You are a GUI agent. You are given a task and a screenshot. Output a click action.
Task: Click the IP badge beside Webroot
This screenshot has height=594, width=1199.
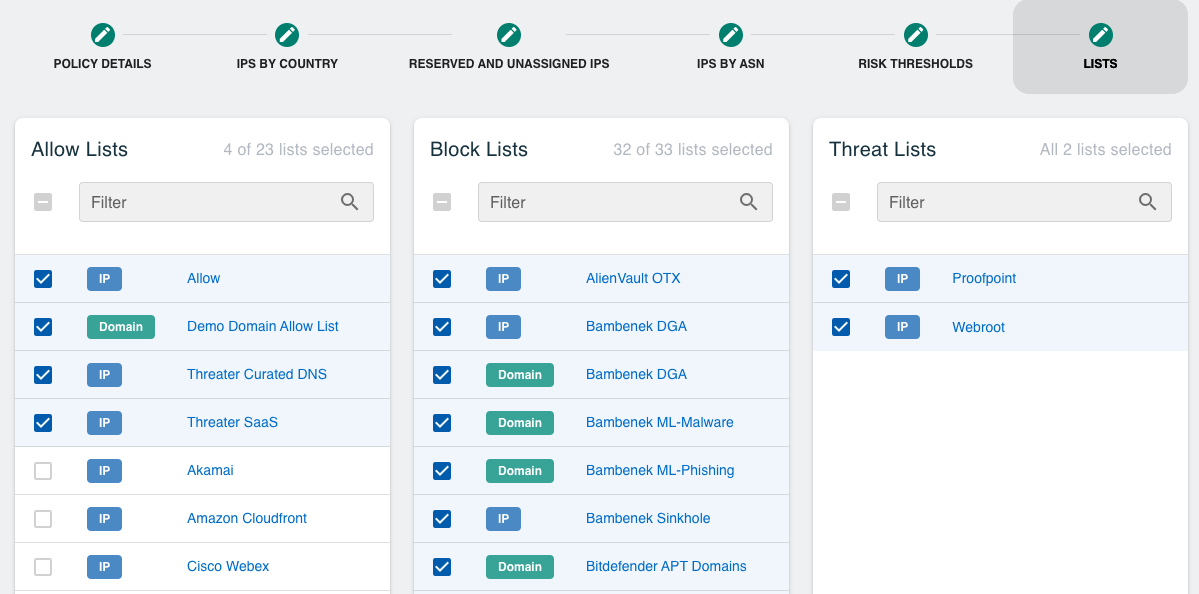tap(902, 327)
